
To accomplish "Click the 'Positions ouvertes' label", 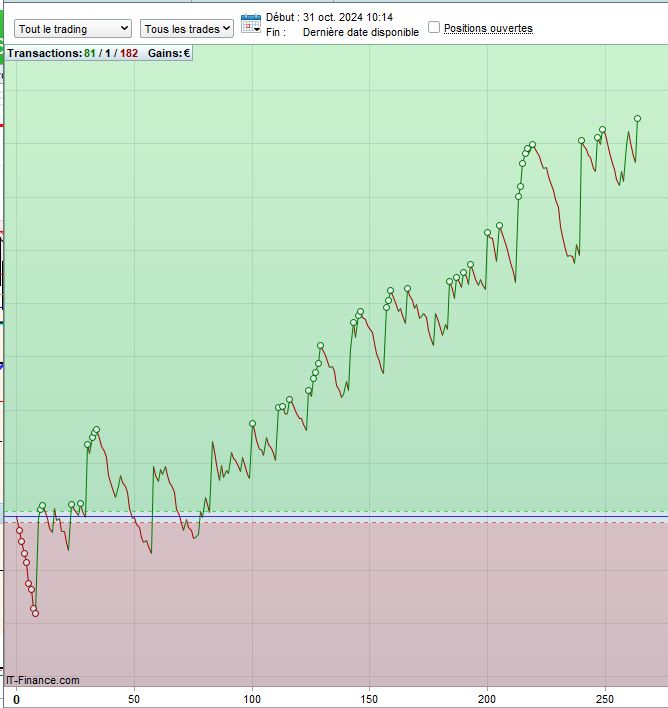I will point(488,28).
